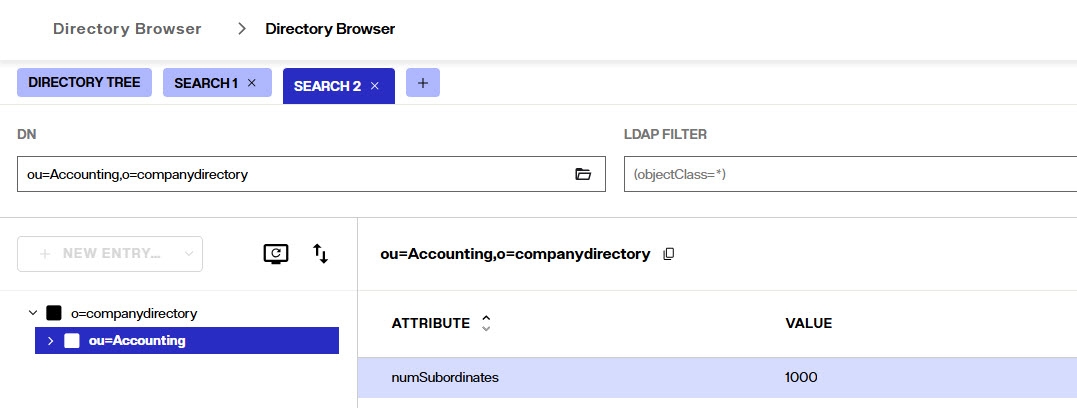Check the ou=Accounting white checkbox
This screenshot has height=408, width=1077.
71,341
